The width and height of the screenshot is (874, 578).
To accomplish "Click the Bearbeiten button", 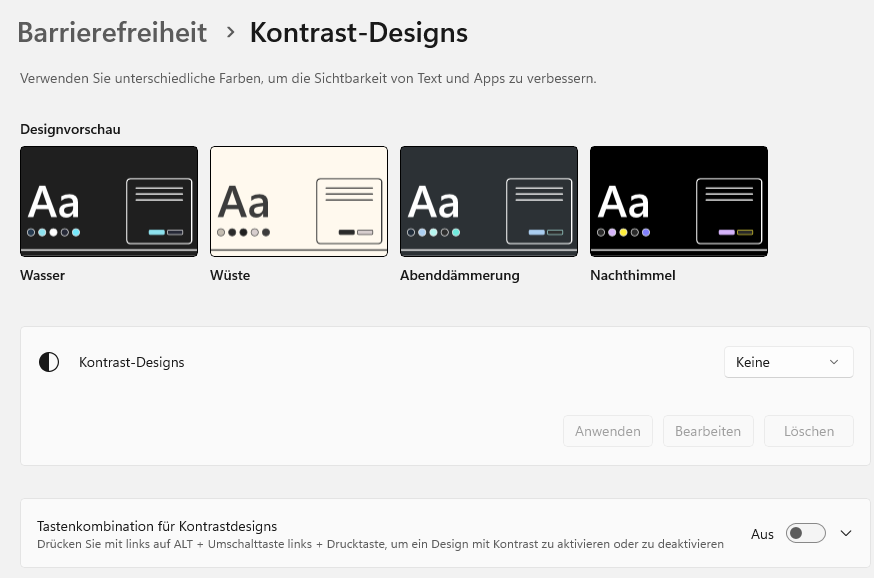I will pyautogui.click(x=708, y=431).
